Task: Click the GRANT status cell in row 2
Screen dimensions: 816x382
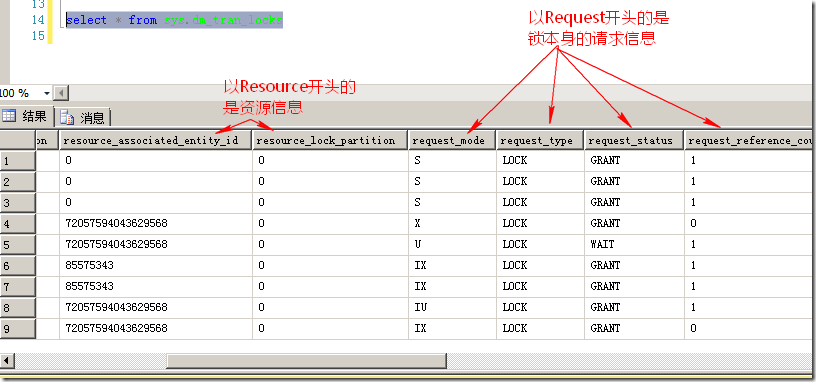Action: point(634,182)
